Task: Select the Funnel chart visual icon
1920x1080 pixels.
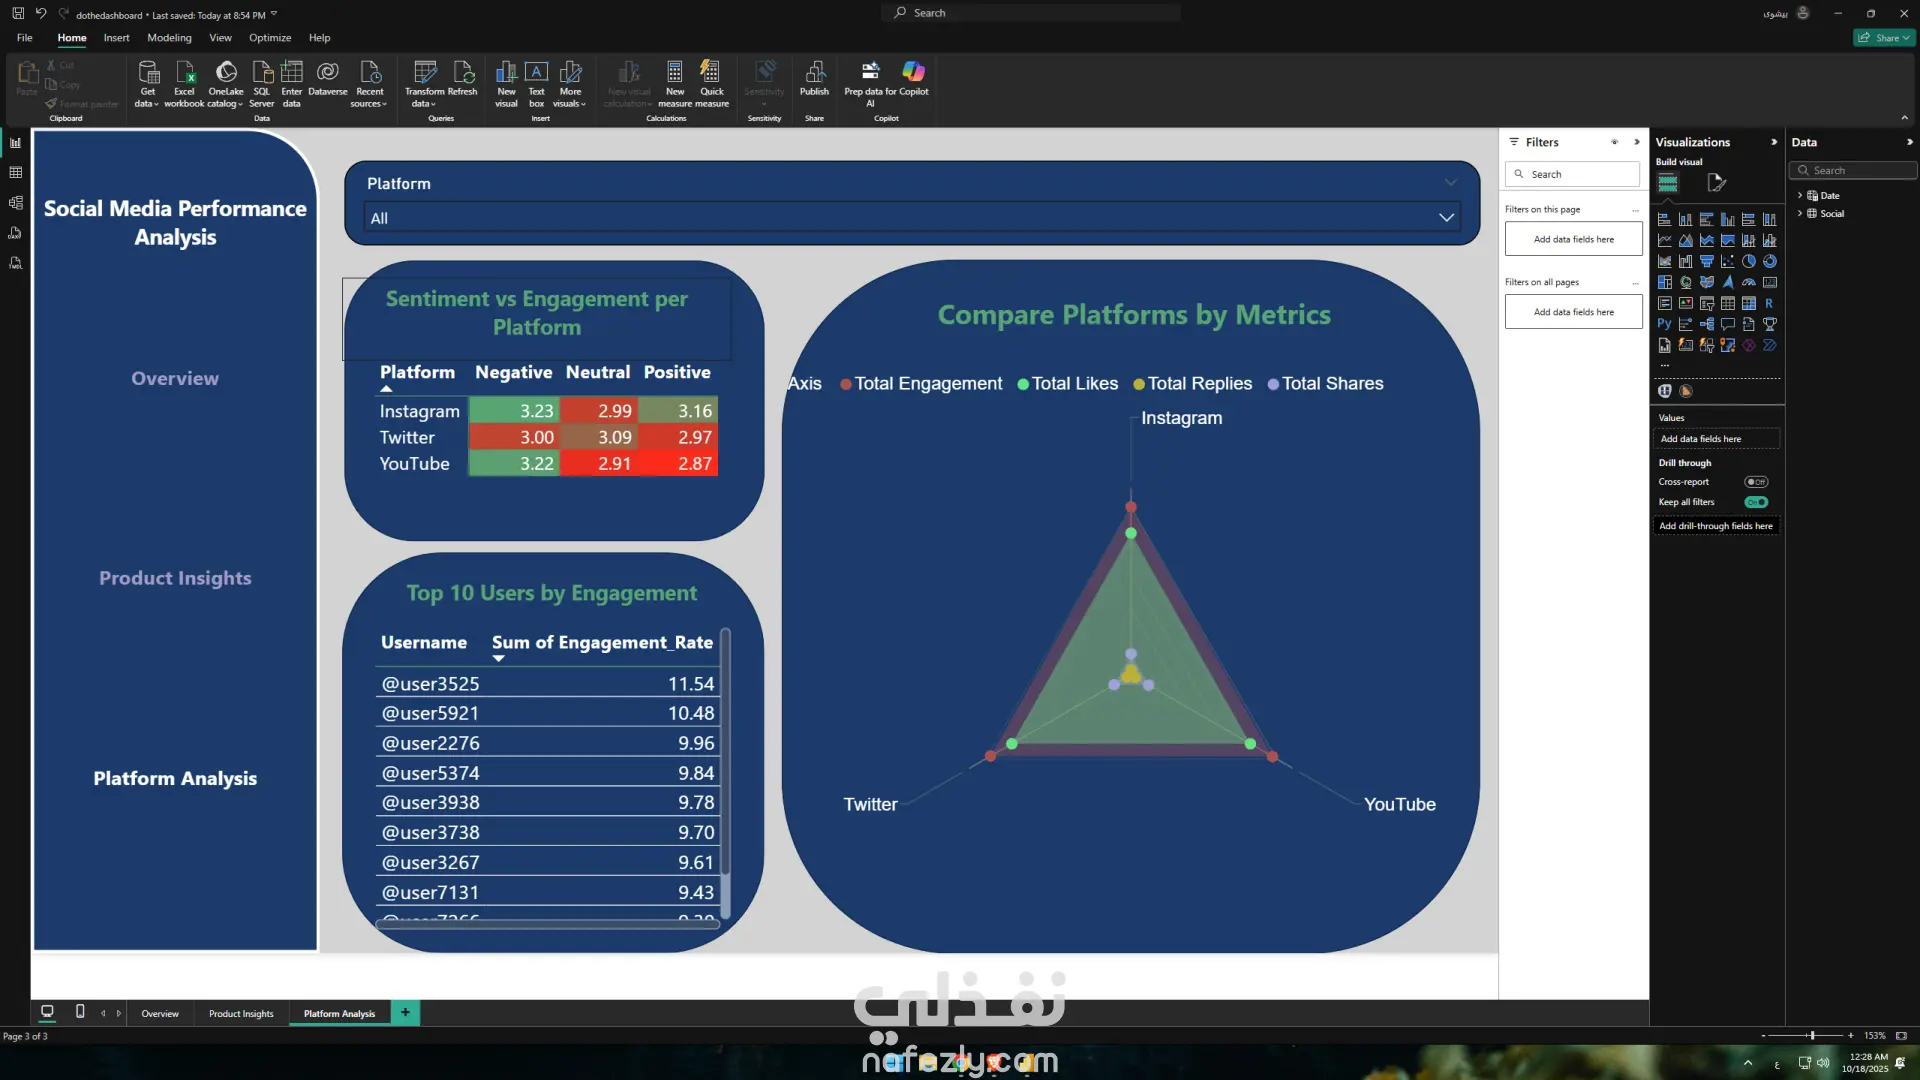Action: pyautogui.click(x=1706, y=261)
